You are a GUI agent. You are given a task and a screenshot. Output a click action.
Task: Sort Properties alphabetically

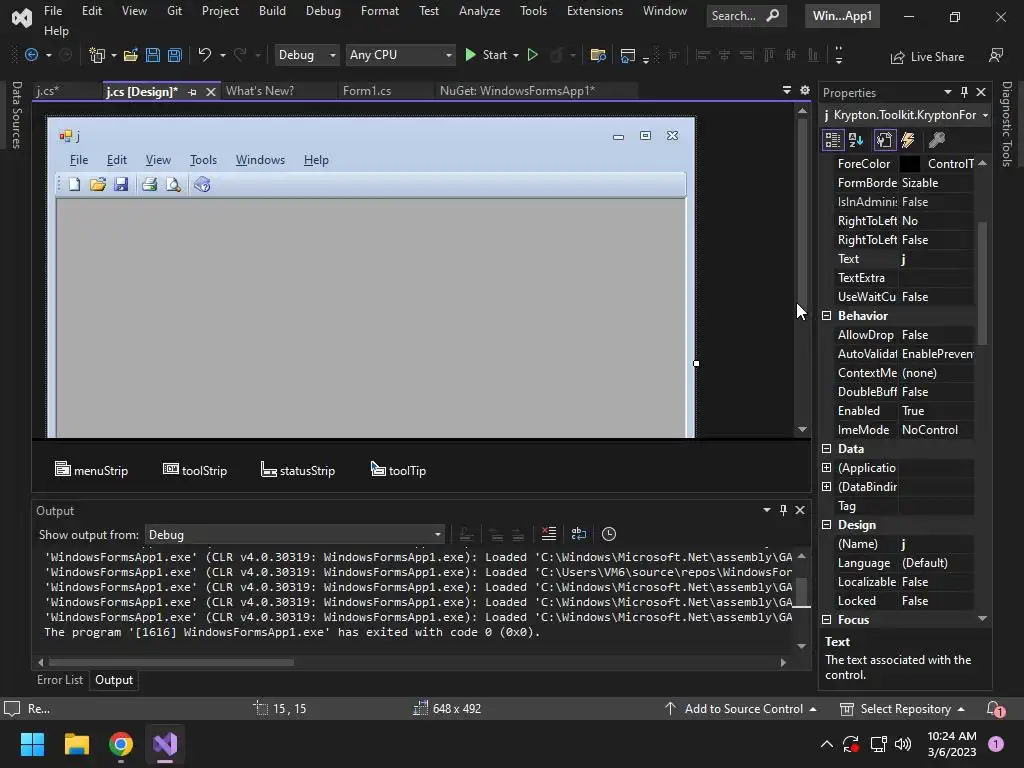point(856,140)
